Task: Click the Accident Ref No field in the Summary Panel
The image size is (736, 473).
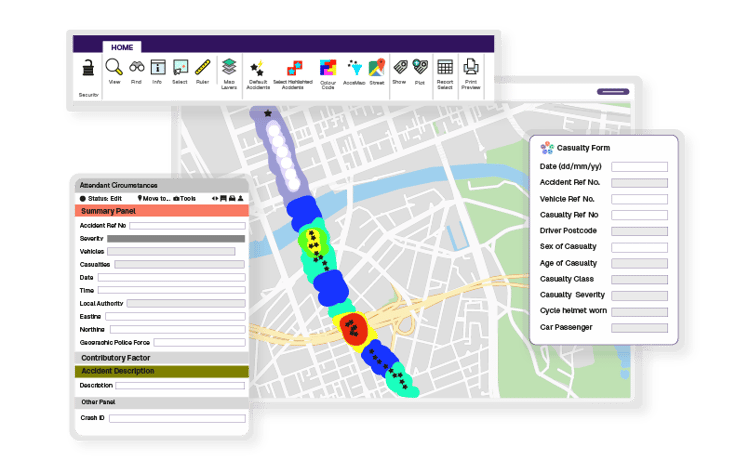Action: click(187, 226)
